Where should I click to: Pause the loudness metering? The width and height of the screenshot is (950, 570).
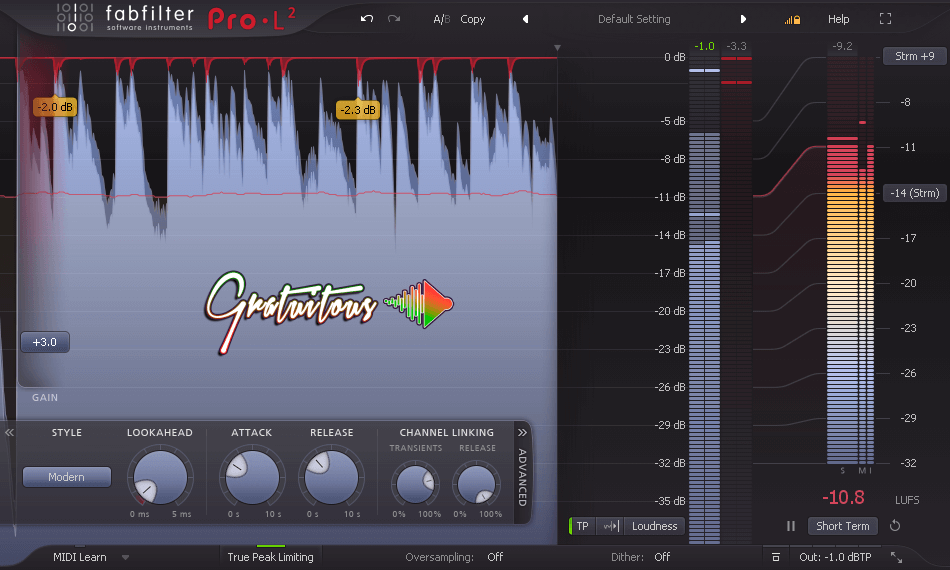click(x=791, y=526)
